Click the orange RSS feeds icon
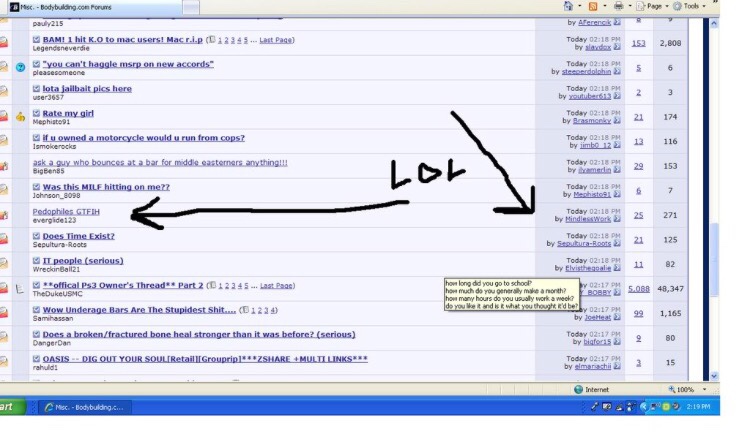This screenshot has width=750, height=432. (x=594, y=6)
